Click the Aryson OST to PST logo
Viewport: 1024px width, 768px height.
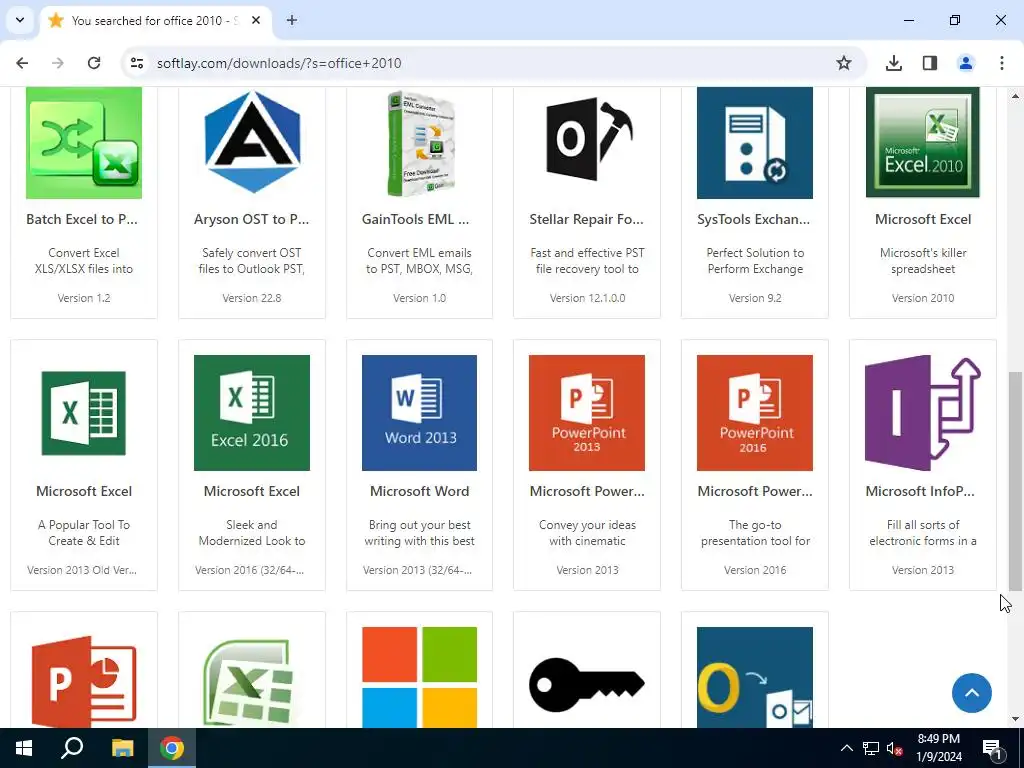tap(252, 142)
